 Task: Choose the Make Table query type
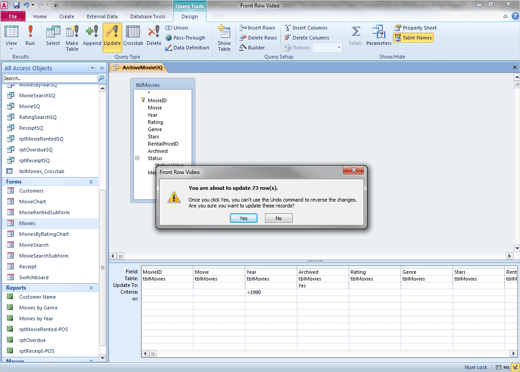click(x=72, y=38)
